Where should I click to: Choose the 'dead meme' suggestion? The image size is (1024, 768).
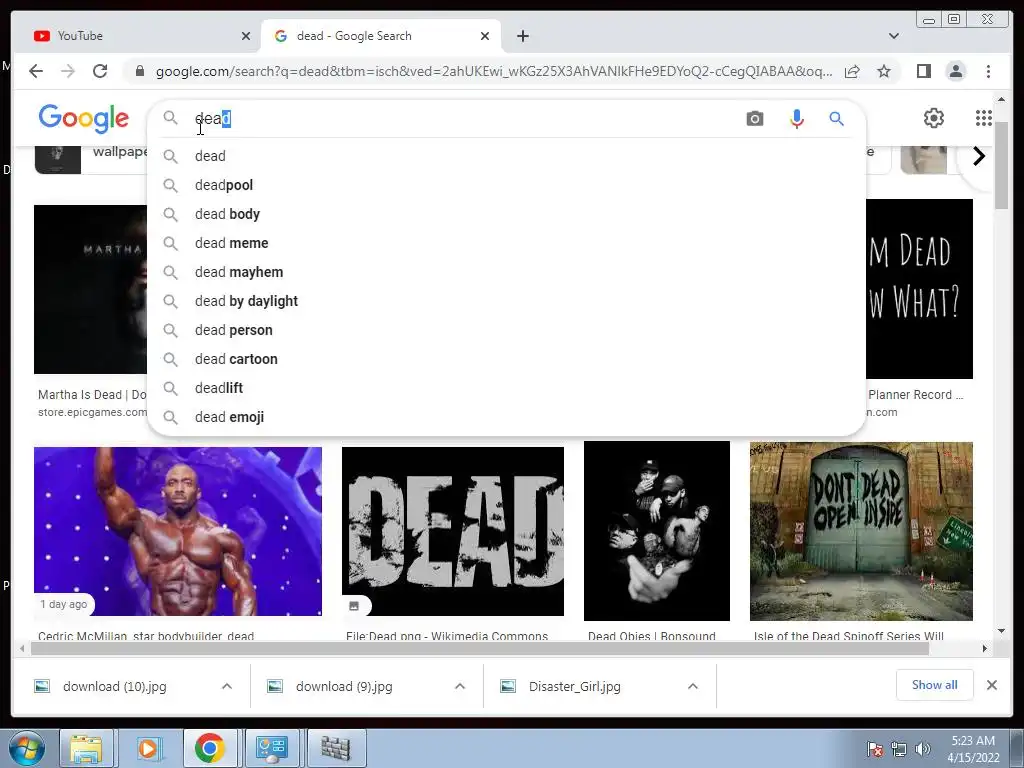coord(506,243)
